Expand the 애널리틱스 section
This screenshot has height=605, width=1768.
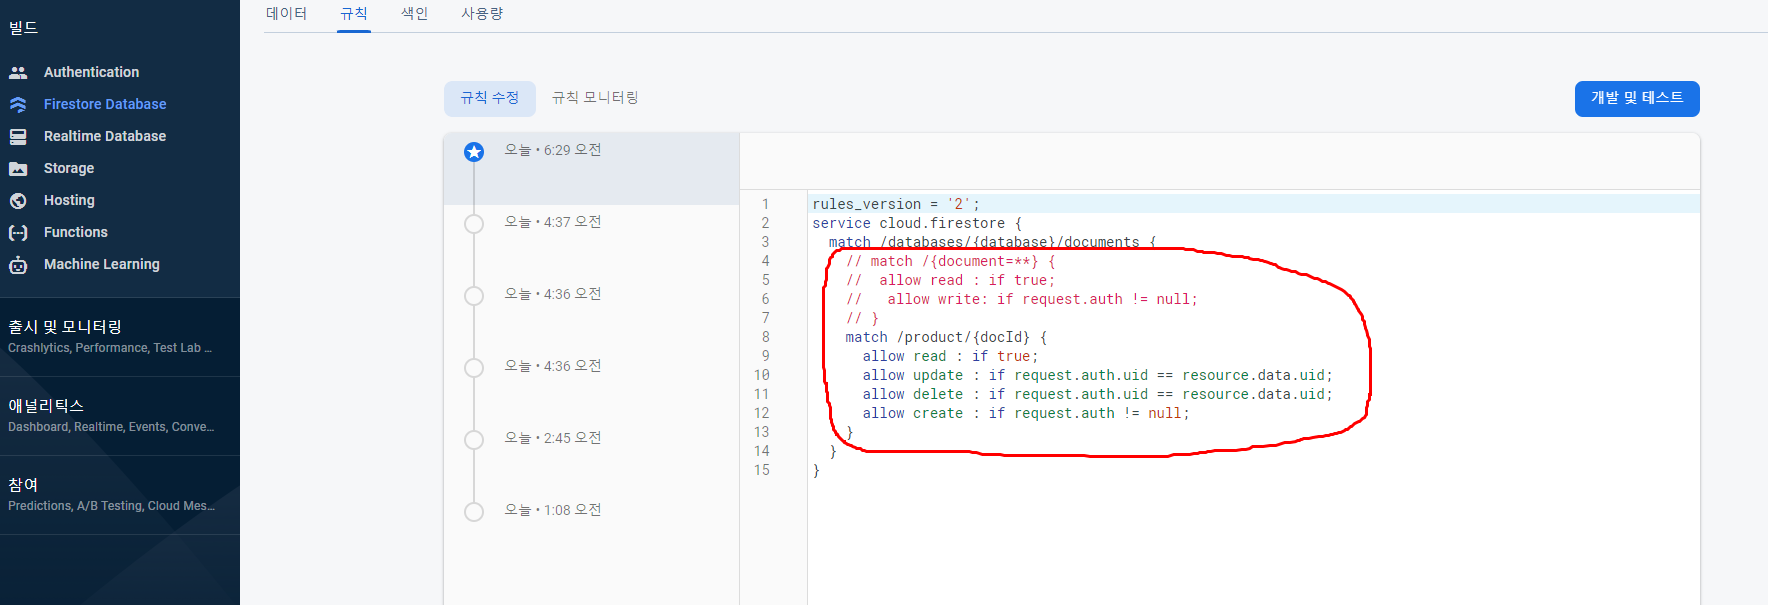coord(120,416)
